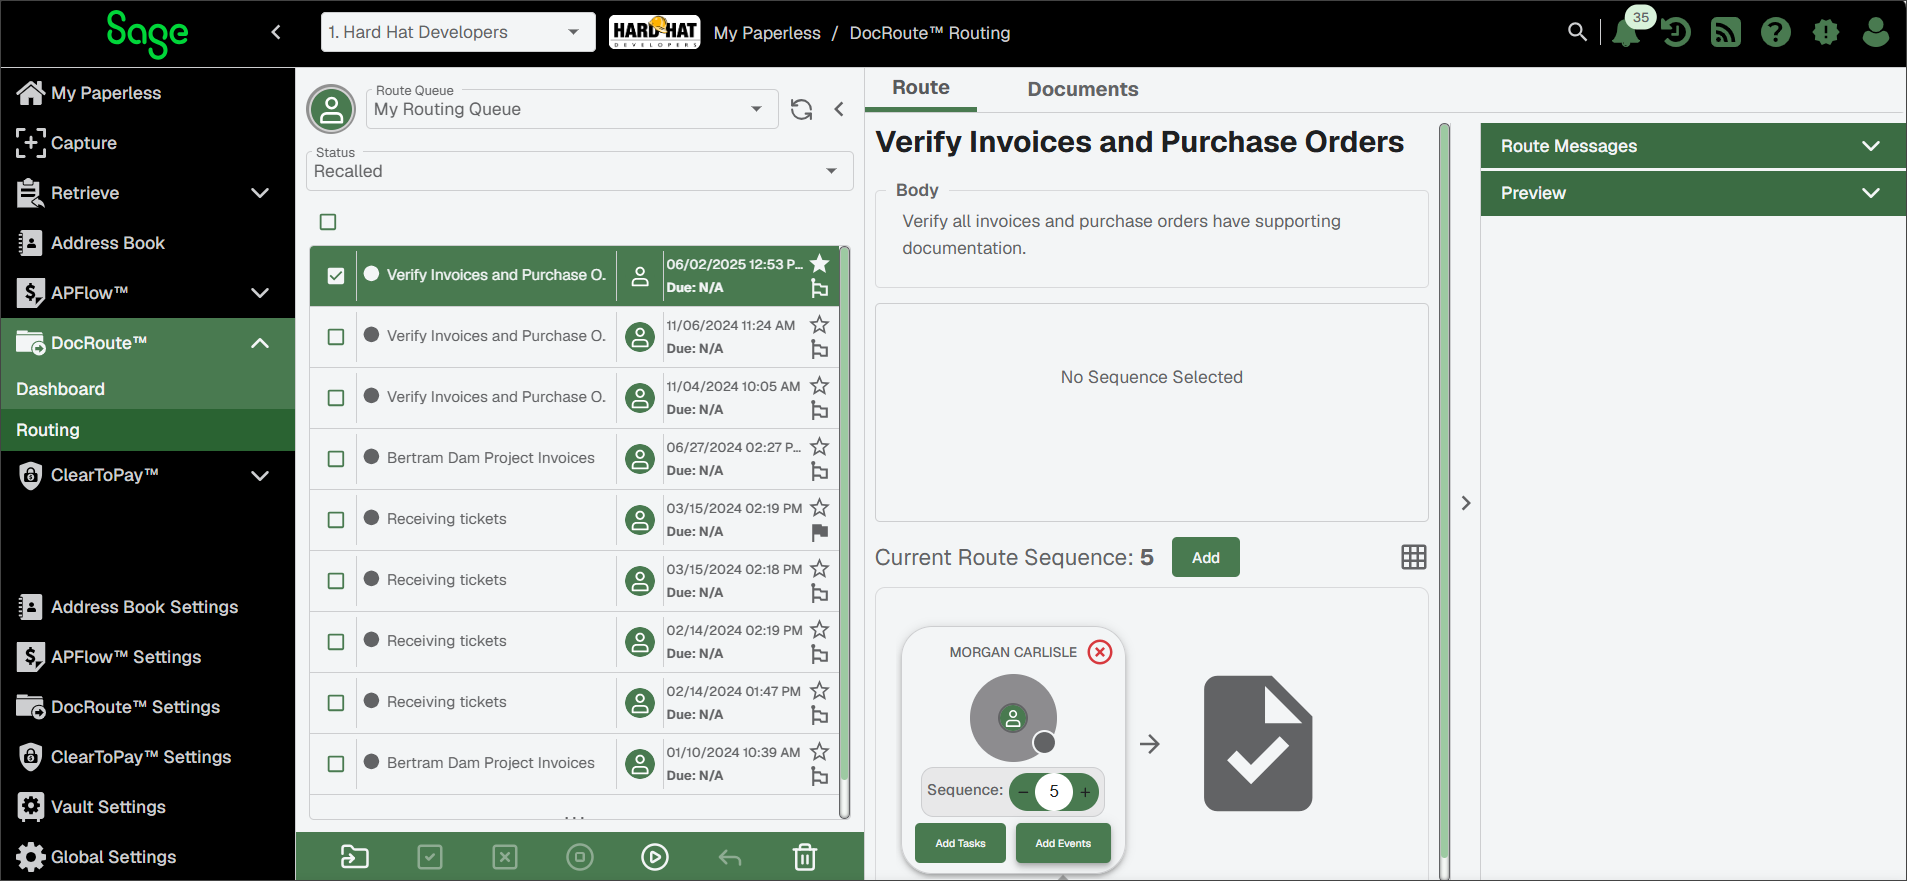1907x881 pixels.
Task: Refresh the routing queue list
Action: (x=801, y=109)
